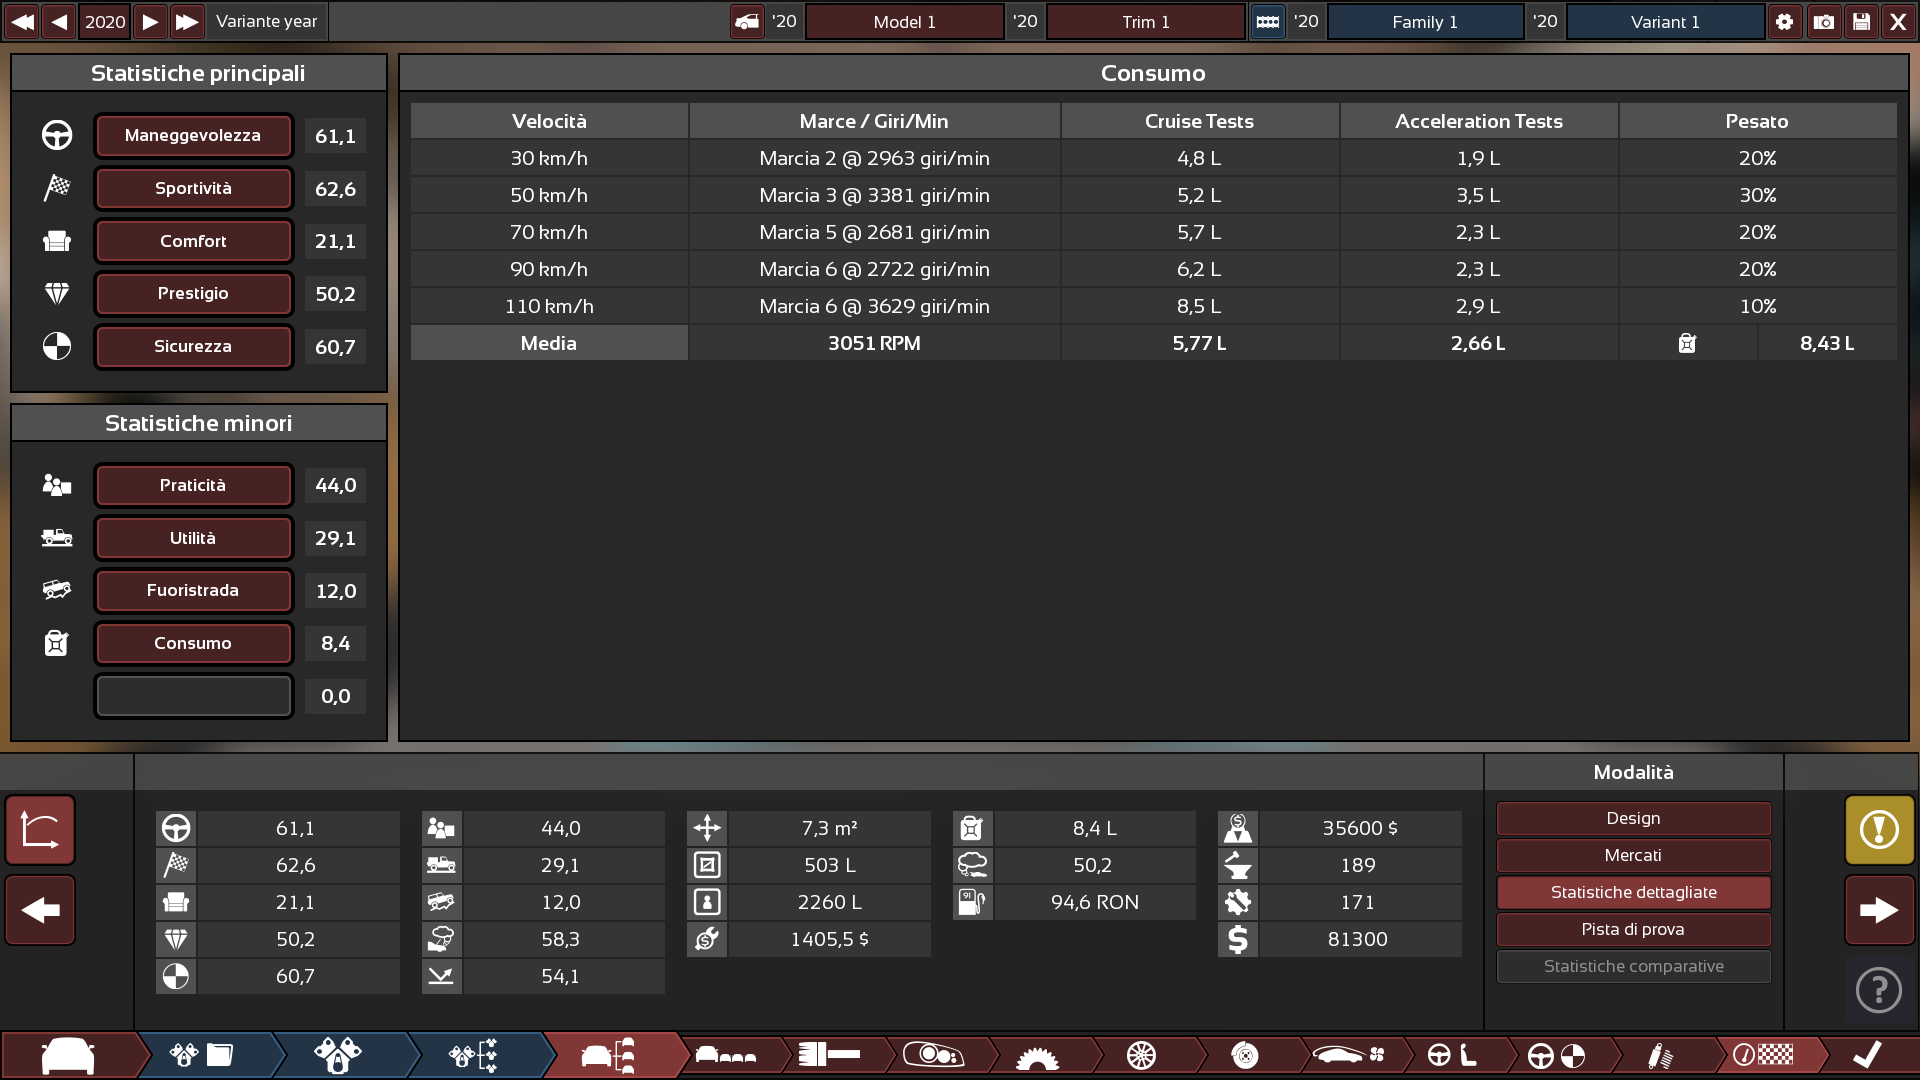Open the help question mark

pos(1879,990)
